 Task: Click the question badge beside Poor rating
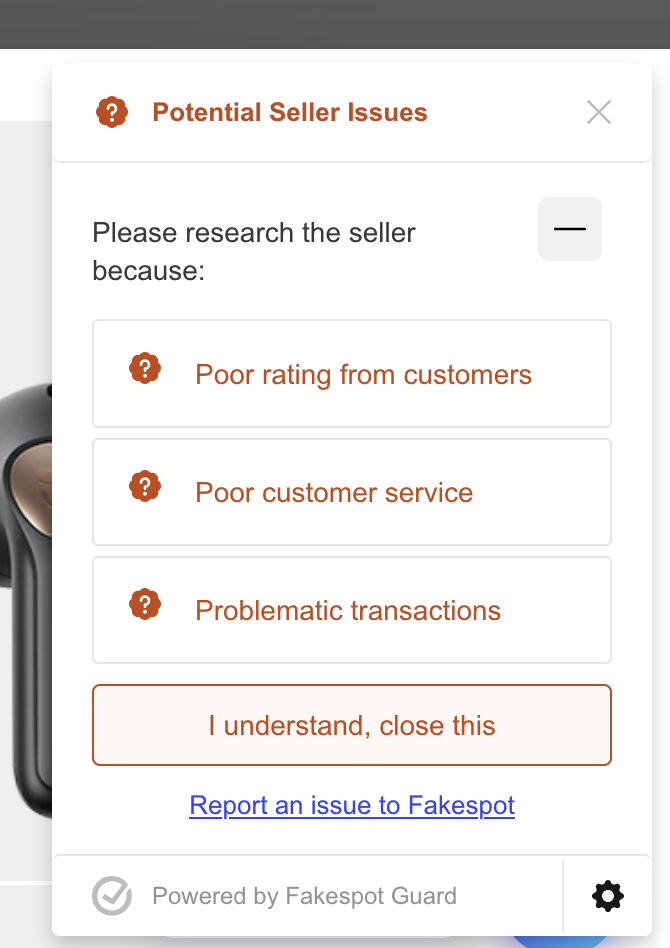coord(145,368)
